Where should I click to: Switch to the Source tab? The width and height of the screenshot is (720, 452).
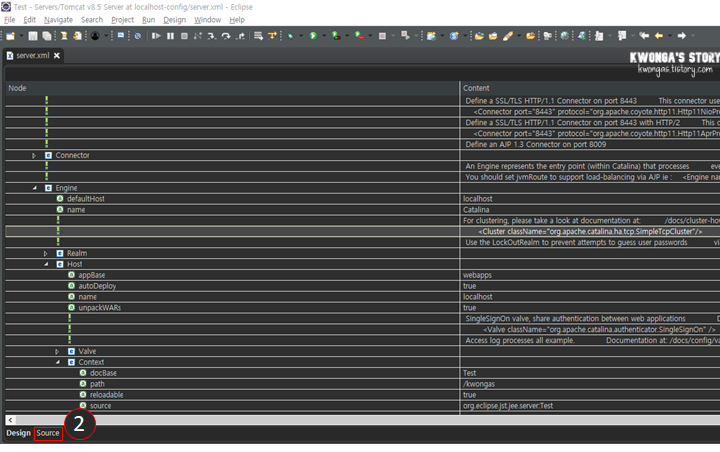[48, 433]
